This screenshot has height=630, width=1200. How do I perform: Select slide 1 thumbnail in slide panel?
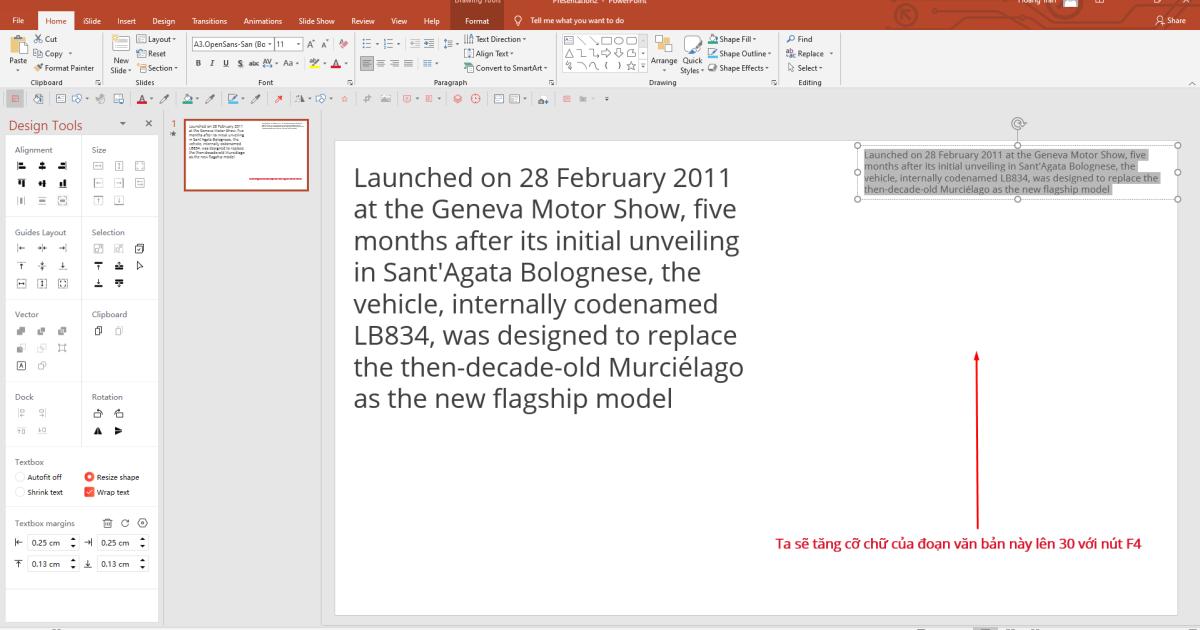coord(246,154)
